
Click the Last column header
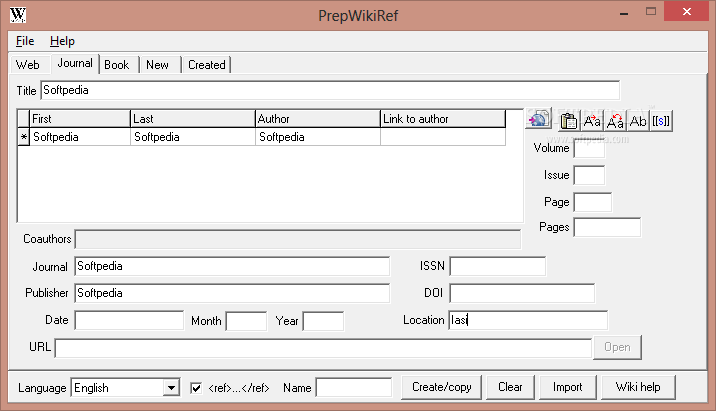point(193,119)
